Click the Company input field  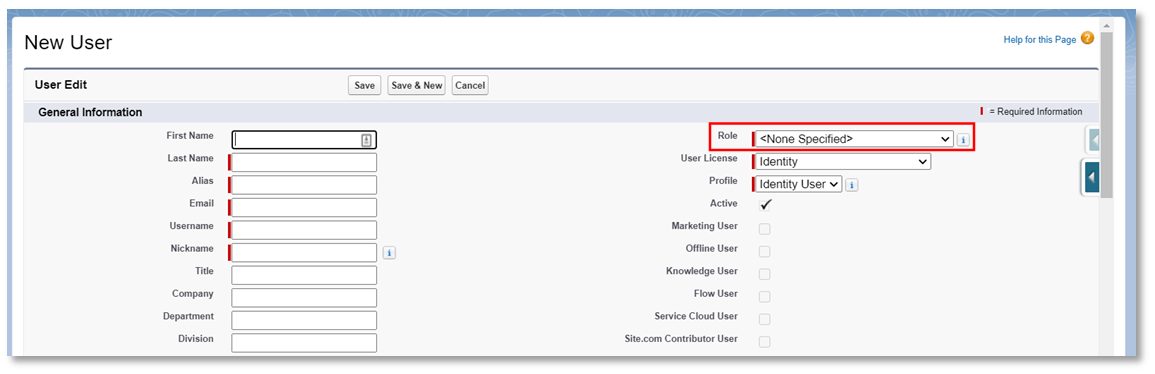(x=304, y=297)
